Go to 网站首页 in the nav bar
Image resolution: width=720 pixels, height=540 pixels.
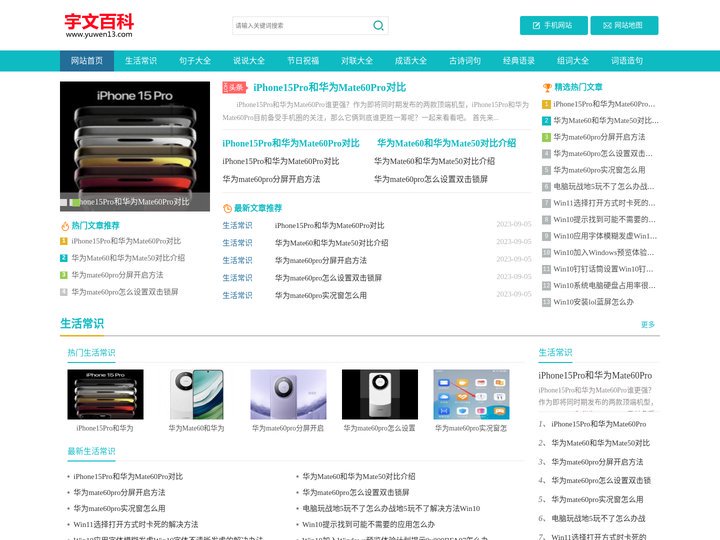pos(87,61)
